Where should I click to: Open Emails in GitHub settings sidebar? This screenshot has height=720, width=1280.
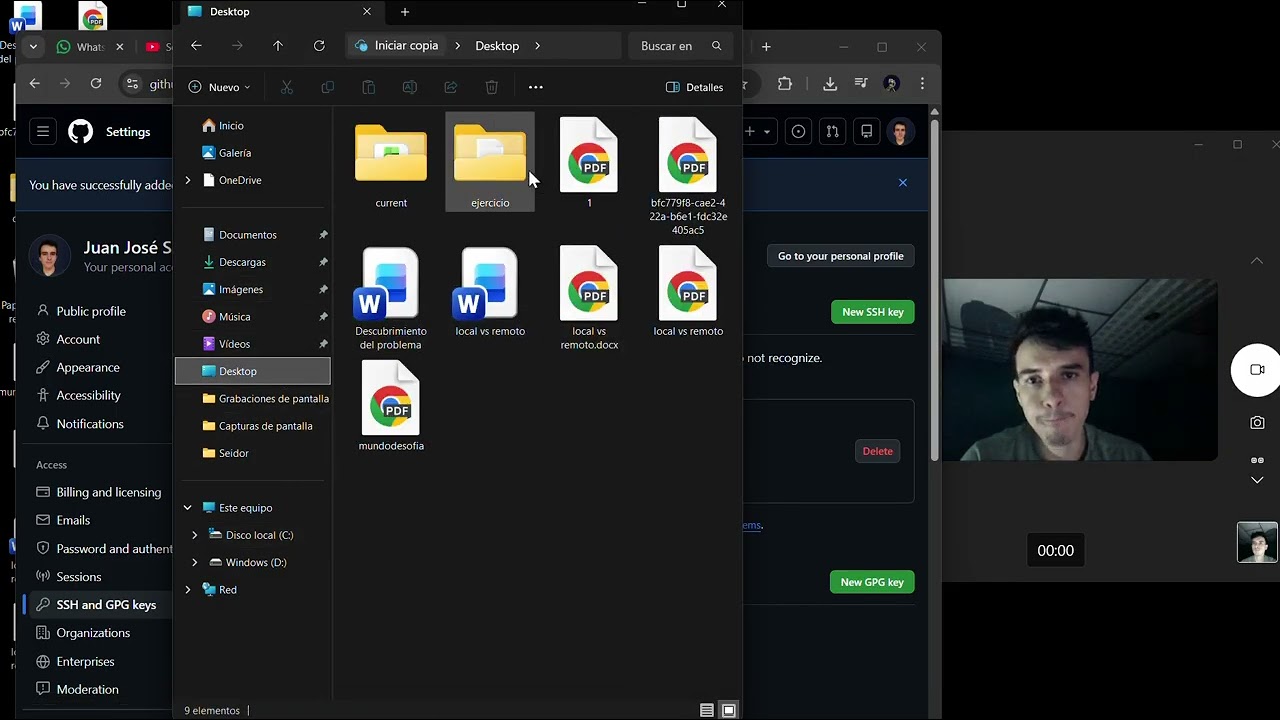tap(73, 520)
